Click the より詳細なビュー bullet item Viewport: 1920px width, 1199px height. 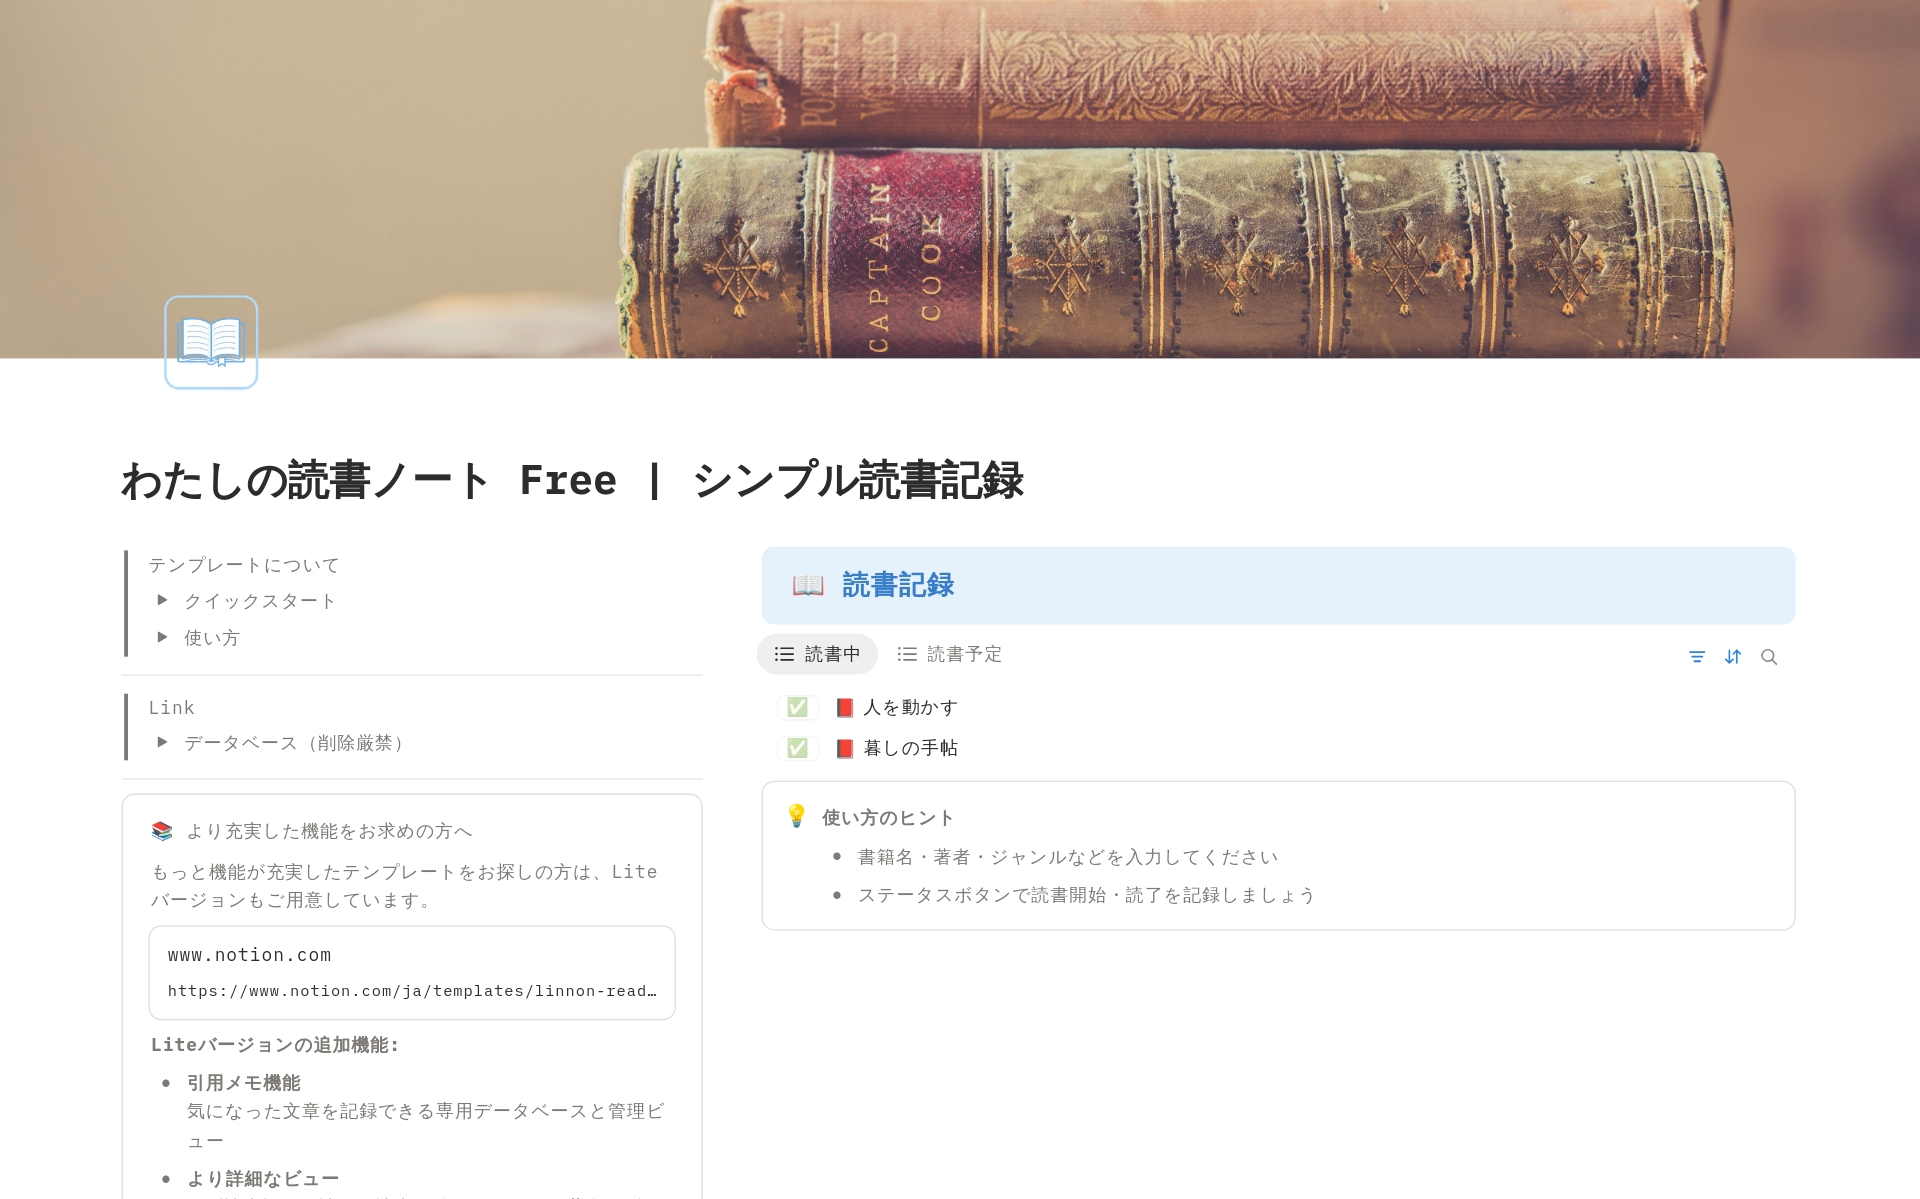263,1179
